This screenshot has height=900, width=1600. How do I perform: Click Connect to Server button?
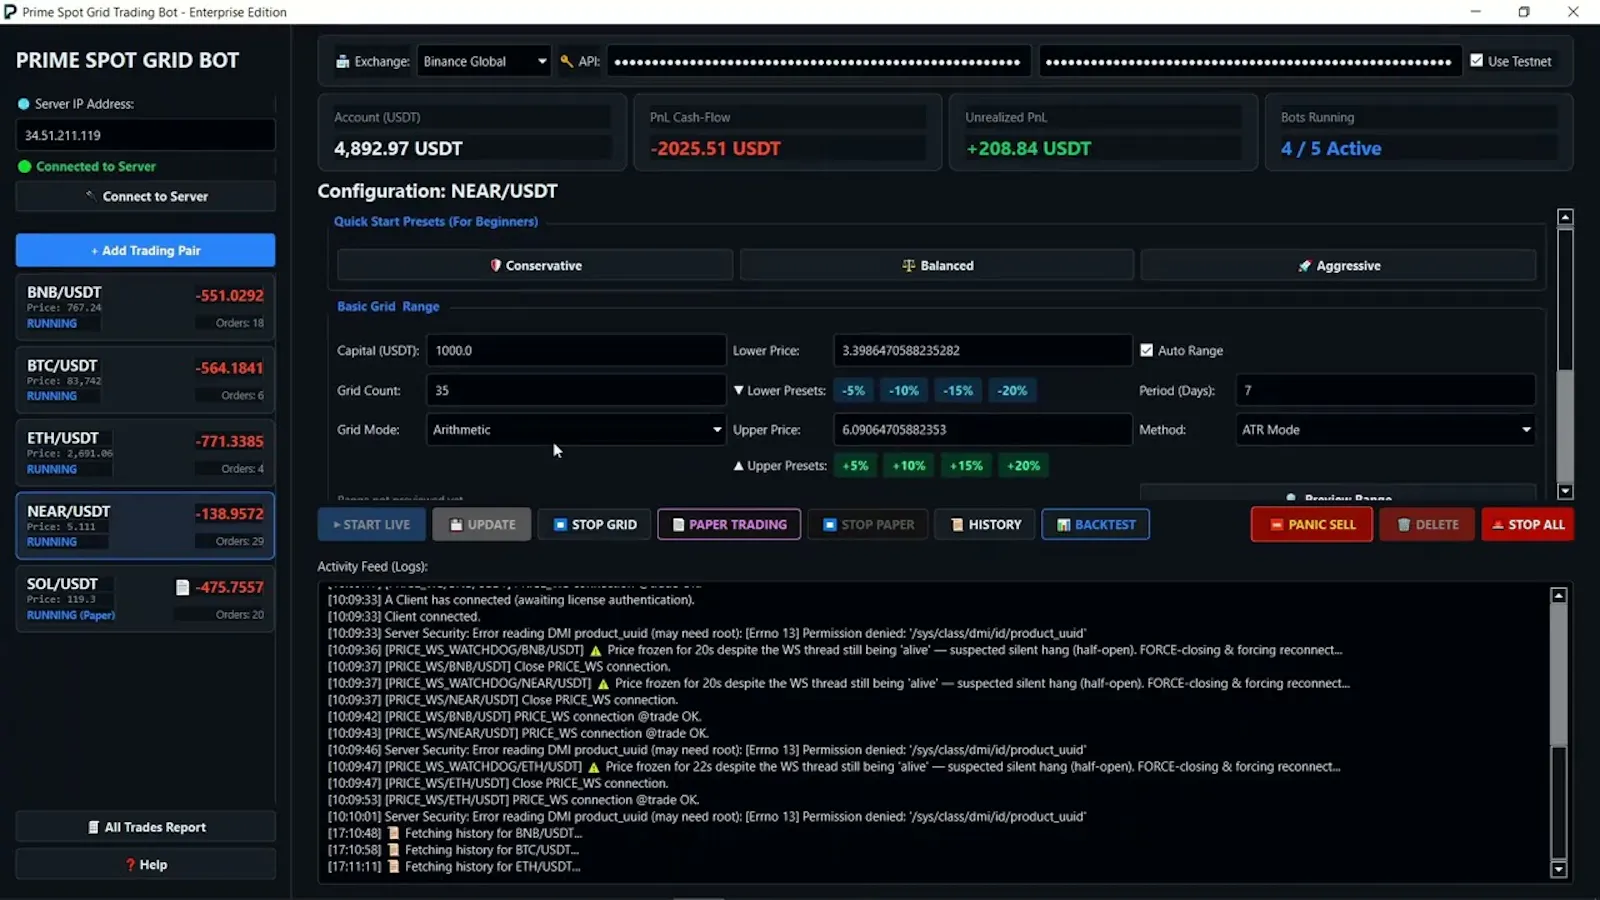(x=145, y=196)
